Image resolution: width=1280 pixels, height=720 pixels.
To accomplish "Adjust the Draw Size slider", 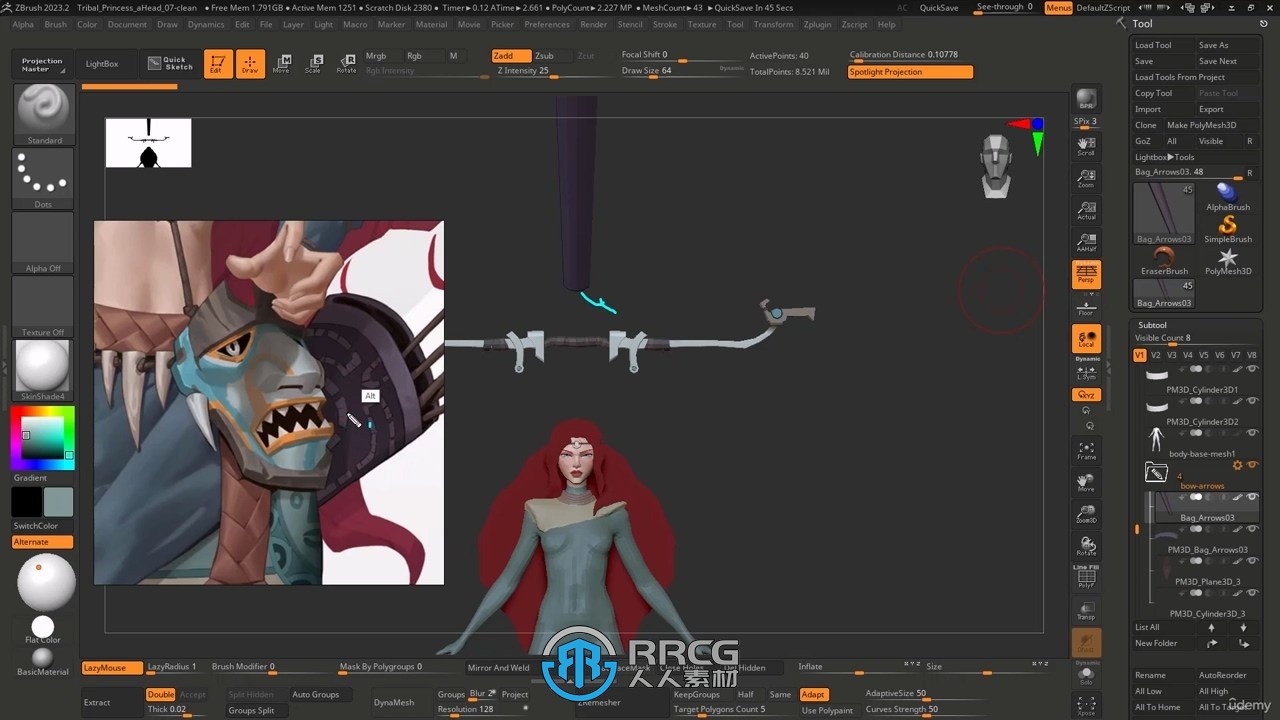I will click(682, 71).
